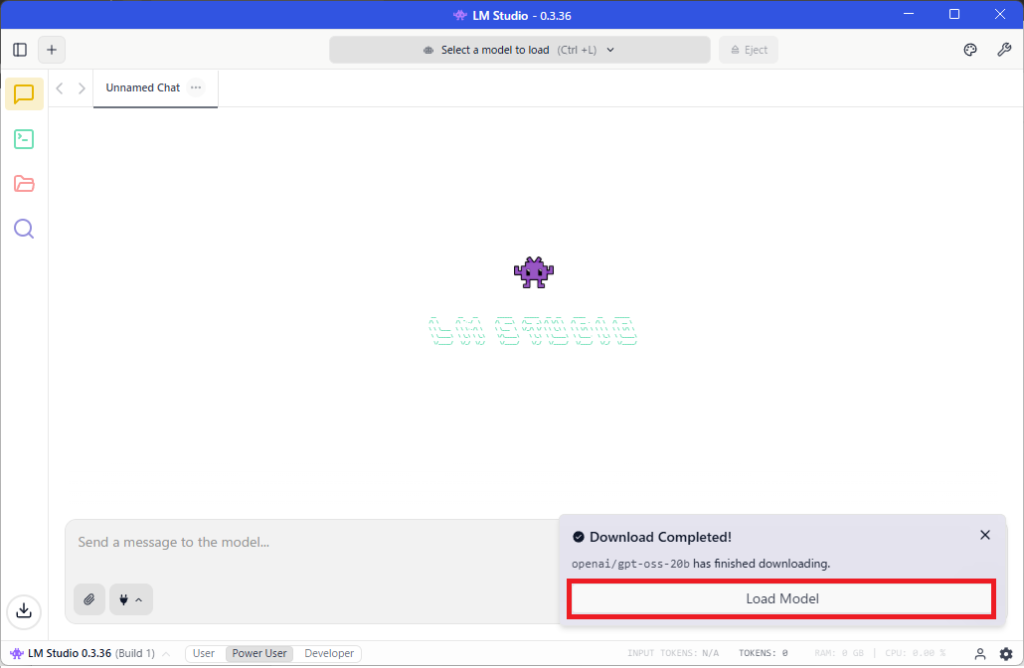Screen dimensions: 1024x668
Task: Switch to User mode
Action: tap(204, 654)
